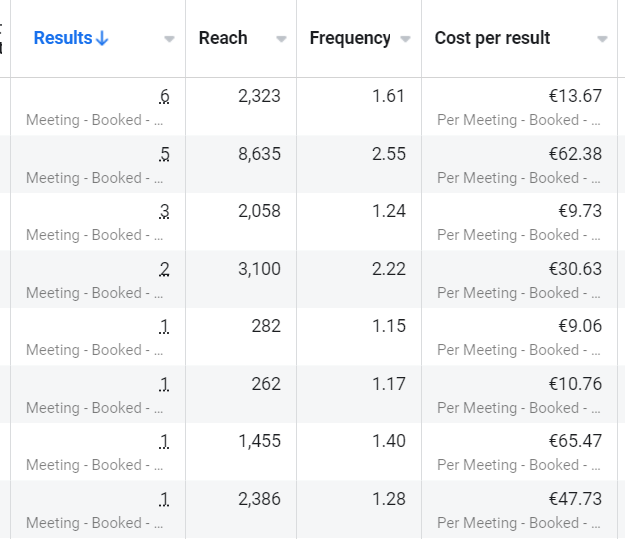
Task: Select the Cost per result header label
Action: pyautogui.click(x=492, y=38)
